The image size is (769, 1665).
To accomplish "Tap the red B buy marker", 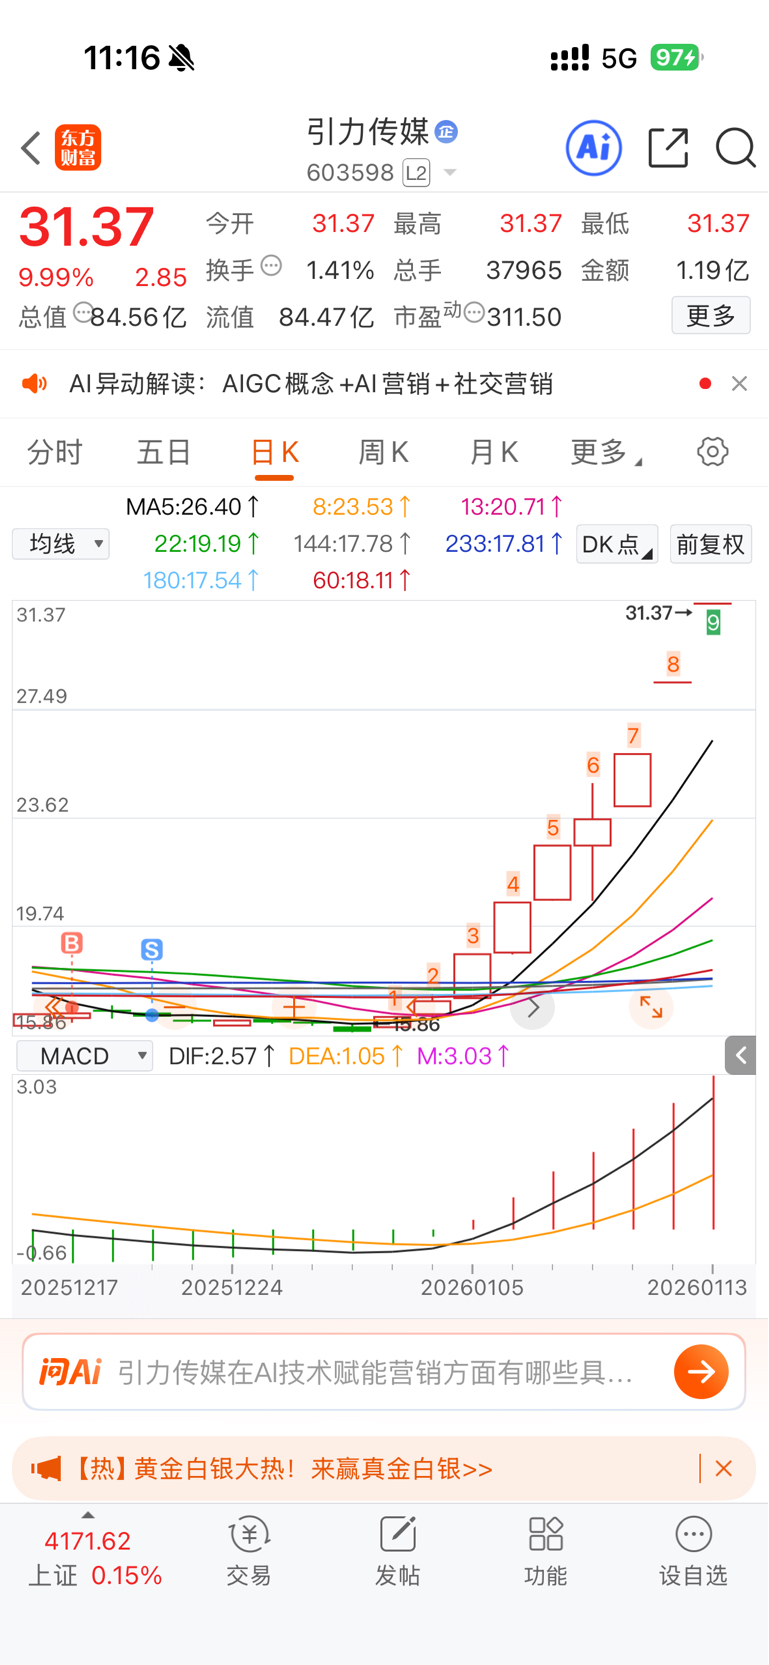I will coord(72,943).
